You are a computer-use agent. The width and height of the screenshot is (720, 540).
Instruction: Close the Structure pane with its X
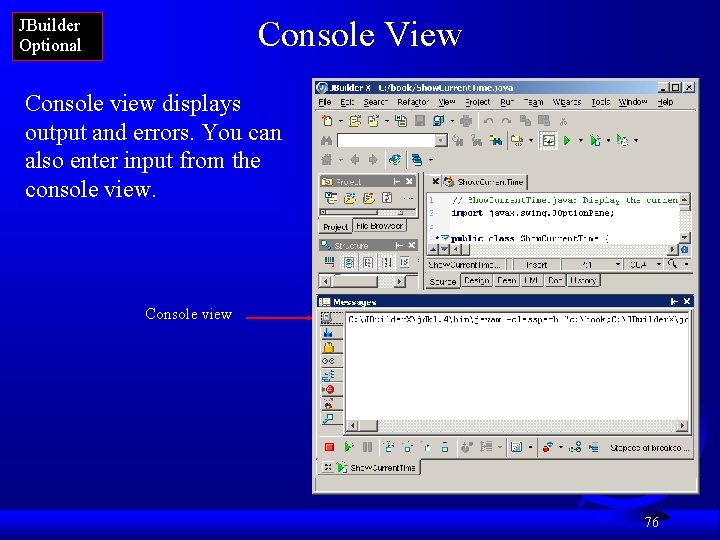(412, 246)
